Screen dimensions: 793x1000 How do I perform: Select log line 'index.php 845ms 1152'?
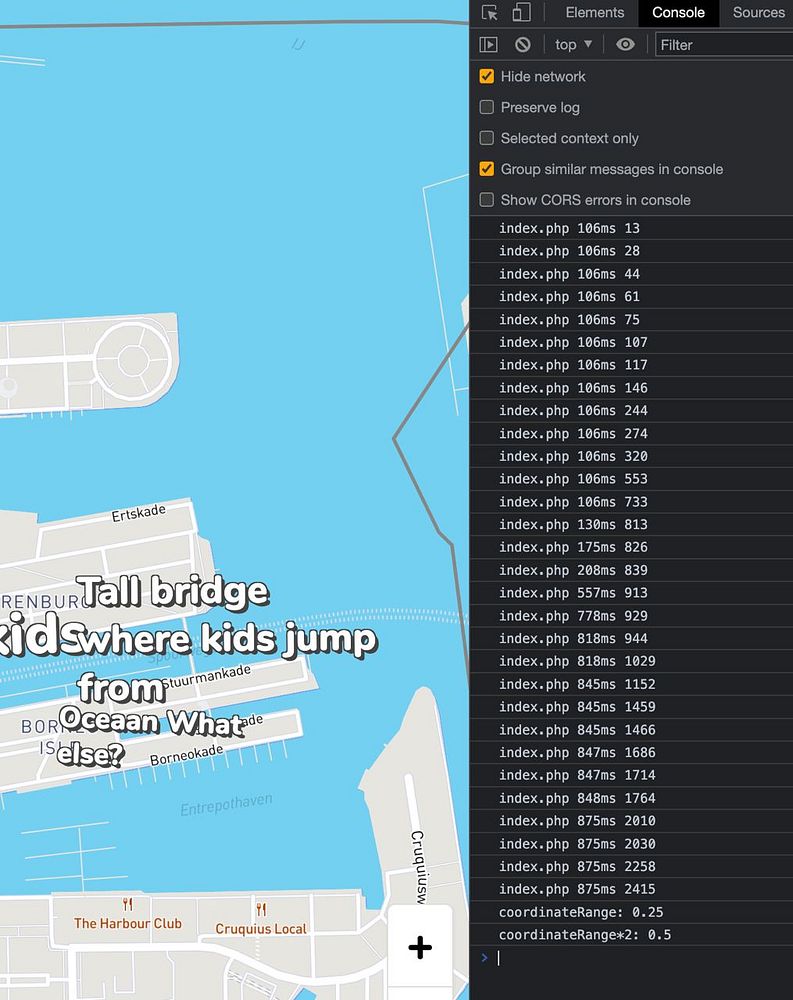pyautogui.click(x=632, y=684)
